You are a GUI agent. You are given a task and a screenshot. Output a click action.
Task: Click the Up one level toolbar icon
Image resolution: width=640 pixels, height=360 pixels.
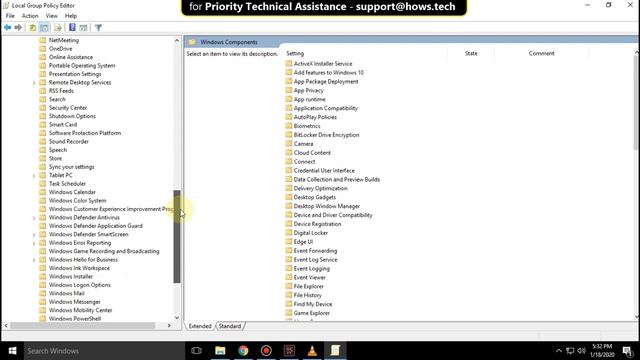pos(33,27)
